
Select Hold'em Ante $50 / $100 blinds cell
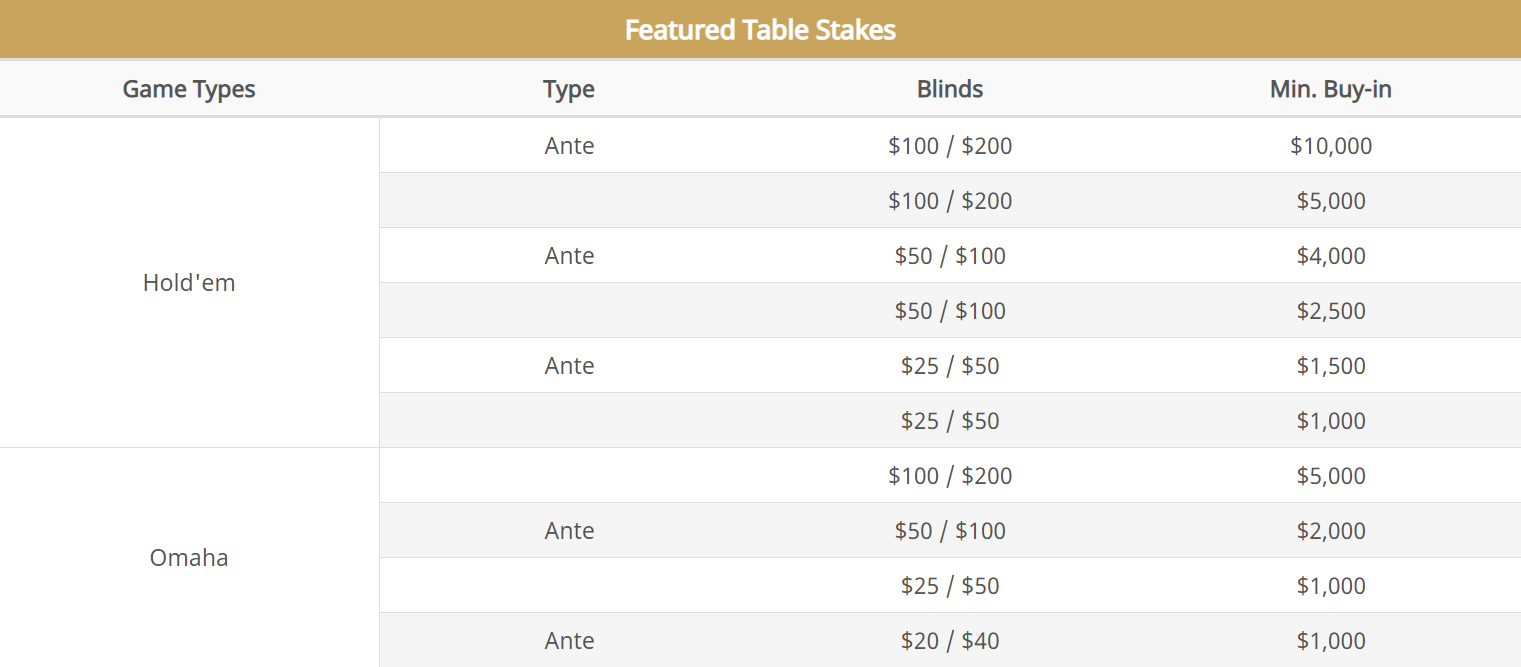click(x=950, y=256)
